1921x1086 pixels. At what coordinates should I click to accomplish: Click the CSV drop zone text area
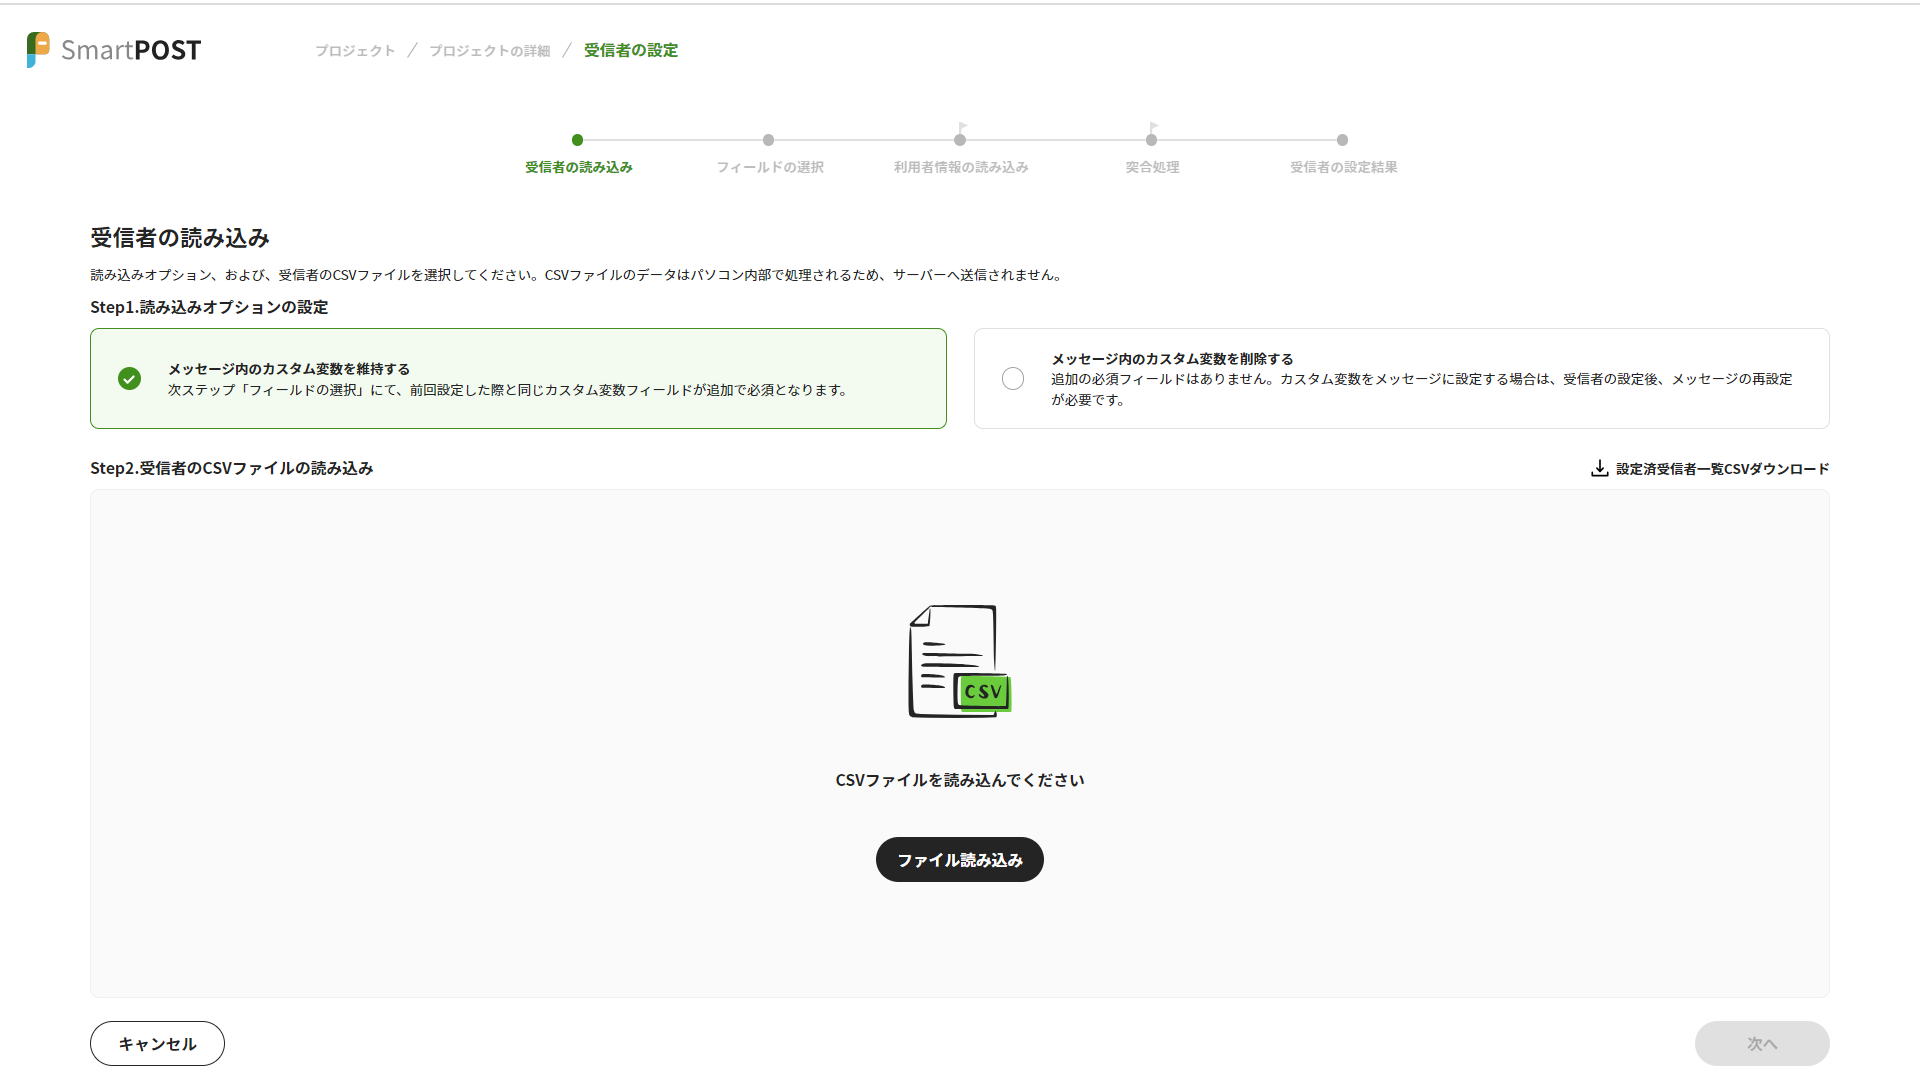pyautogui.click(x=959, y=780)
